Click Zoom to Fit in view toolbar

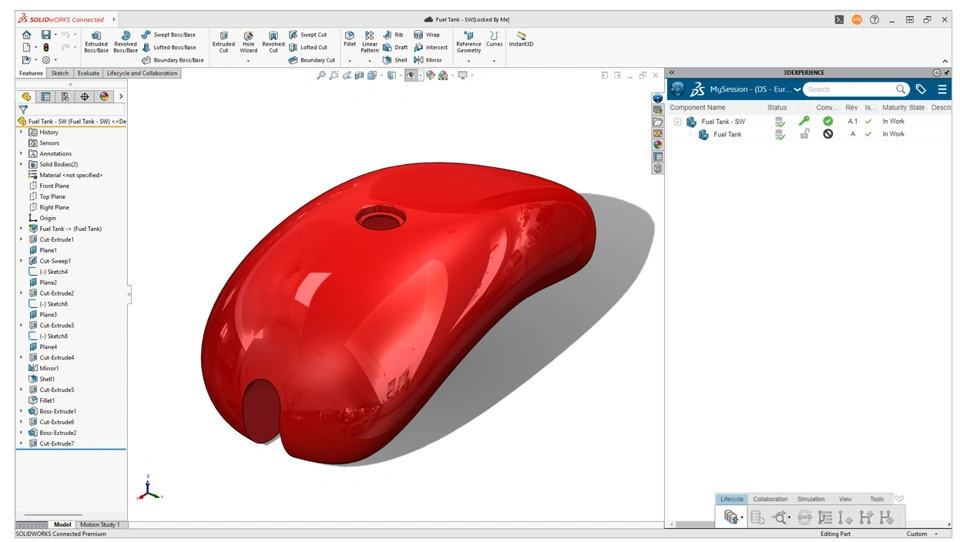[x=321, y=75]
